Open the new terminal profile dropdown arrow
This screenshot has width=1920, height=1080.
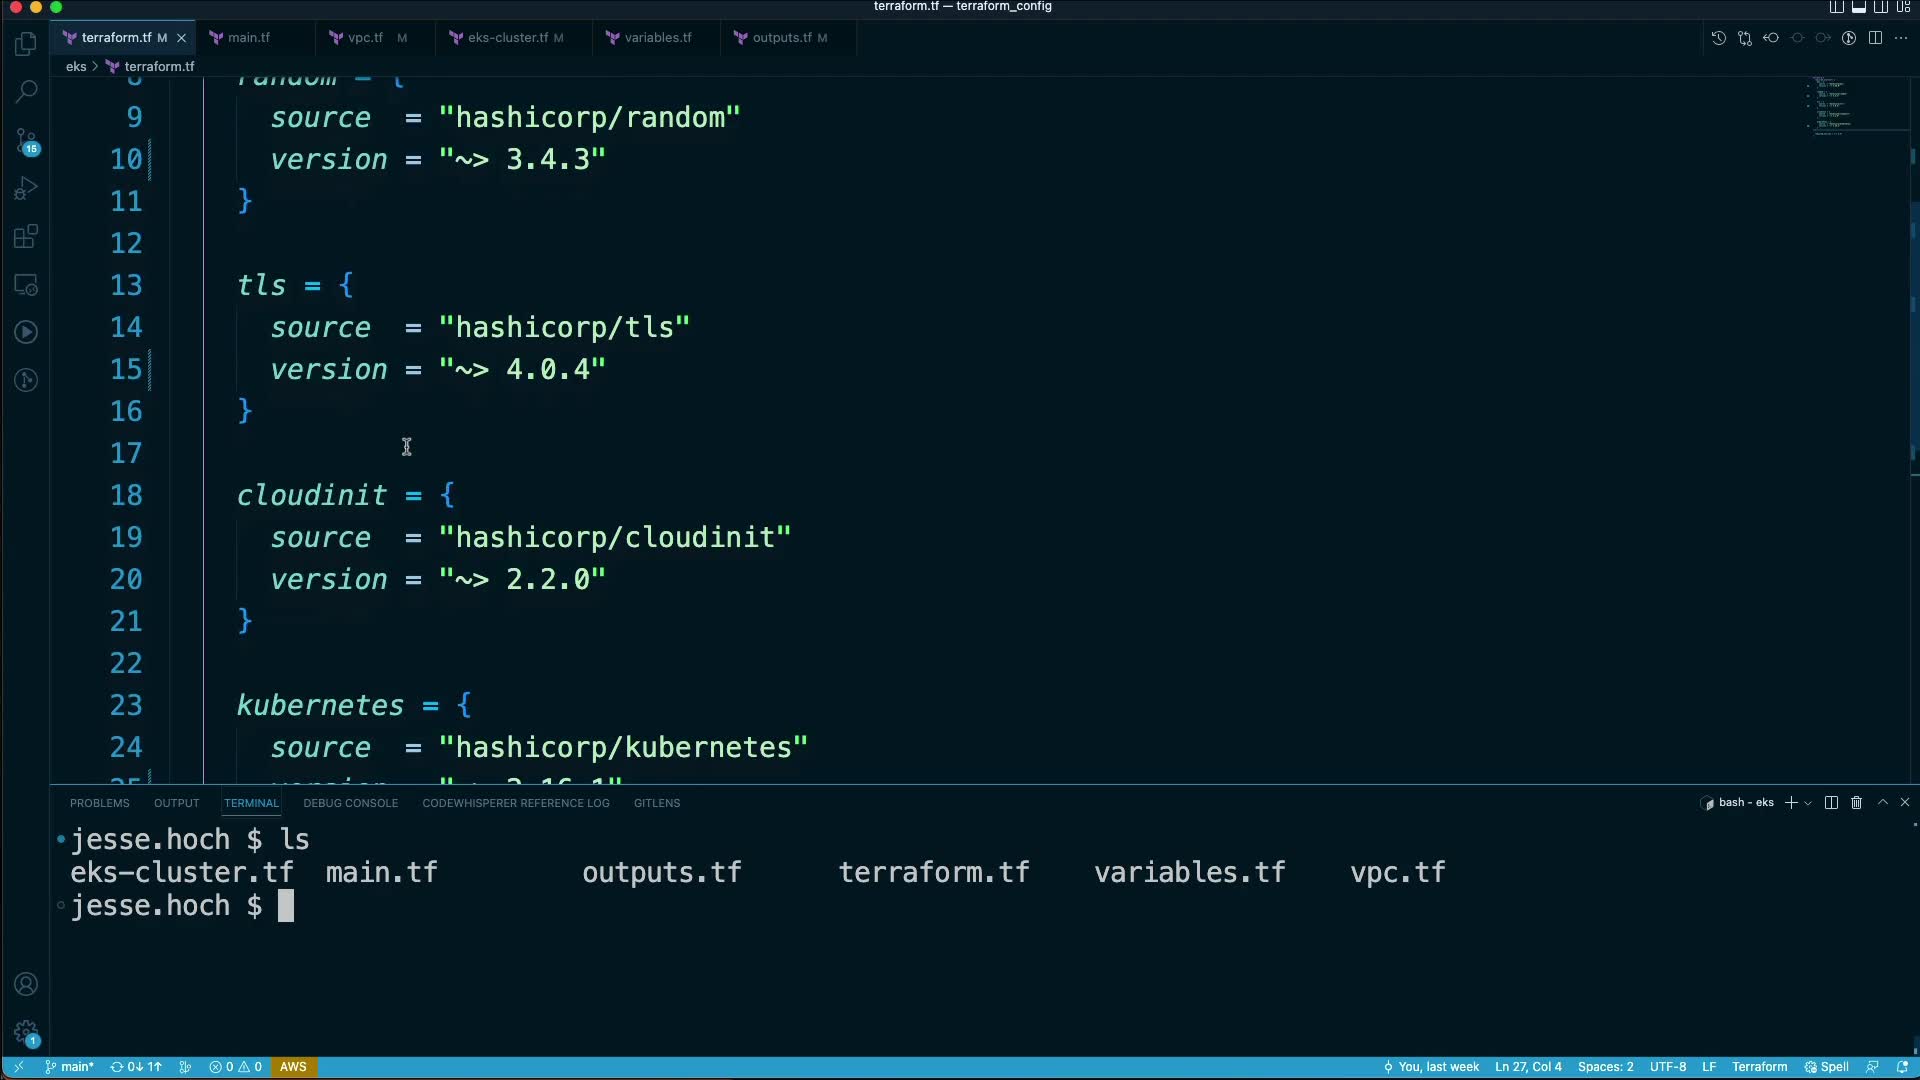1808,803
